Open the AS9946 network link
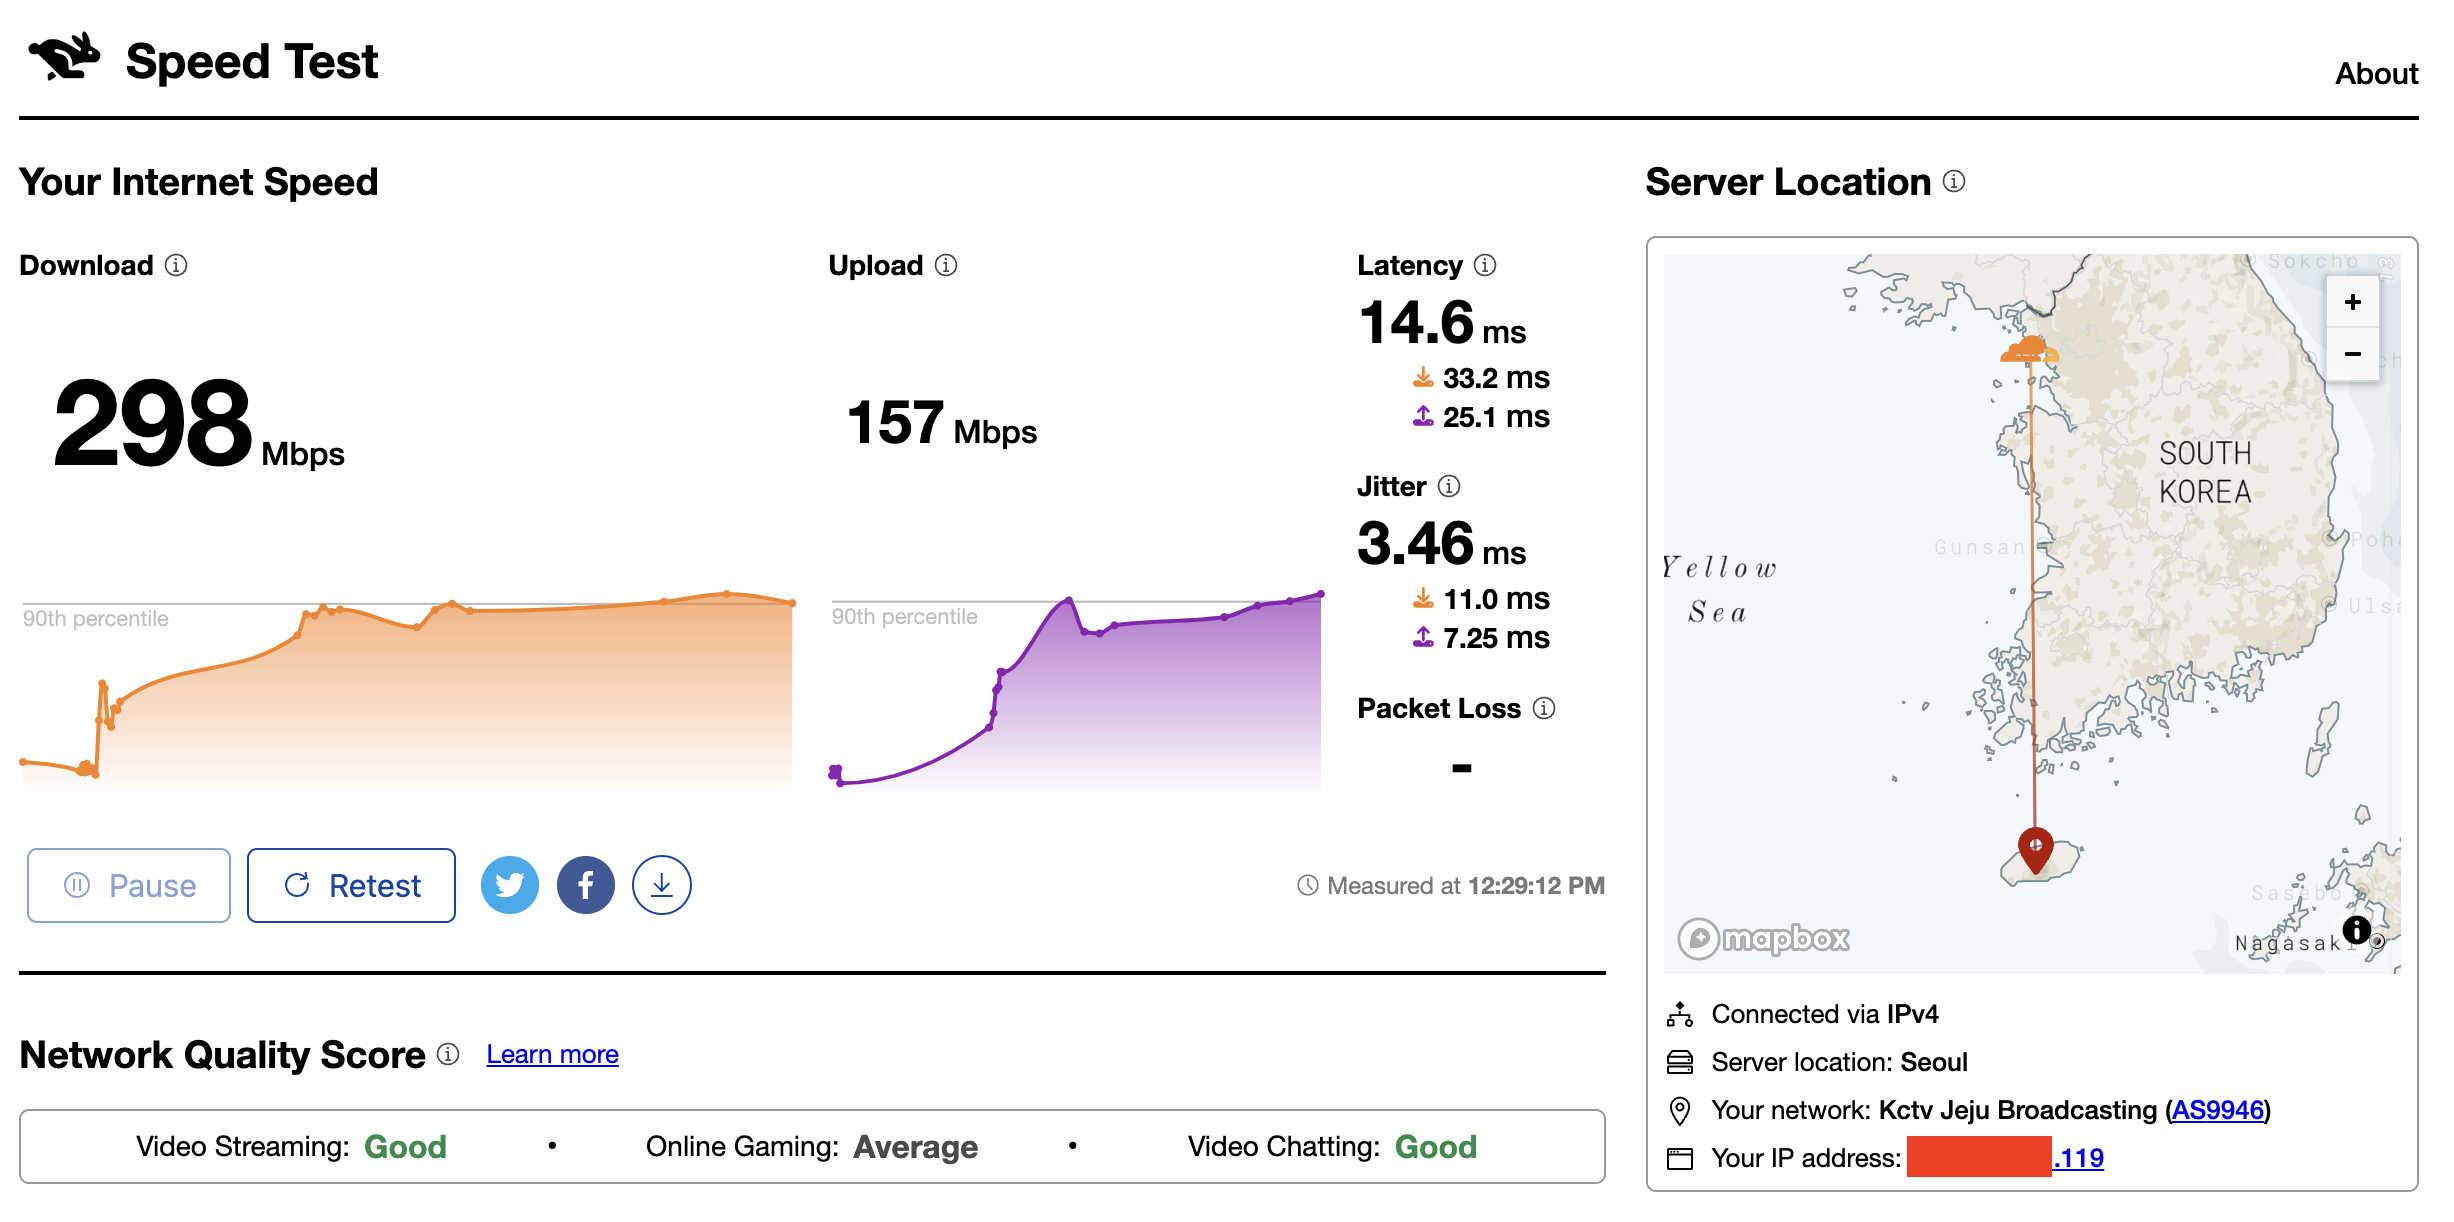2454x1222 pixels. coord(2217,1110)
